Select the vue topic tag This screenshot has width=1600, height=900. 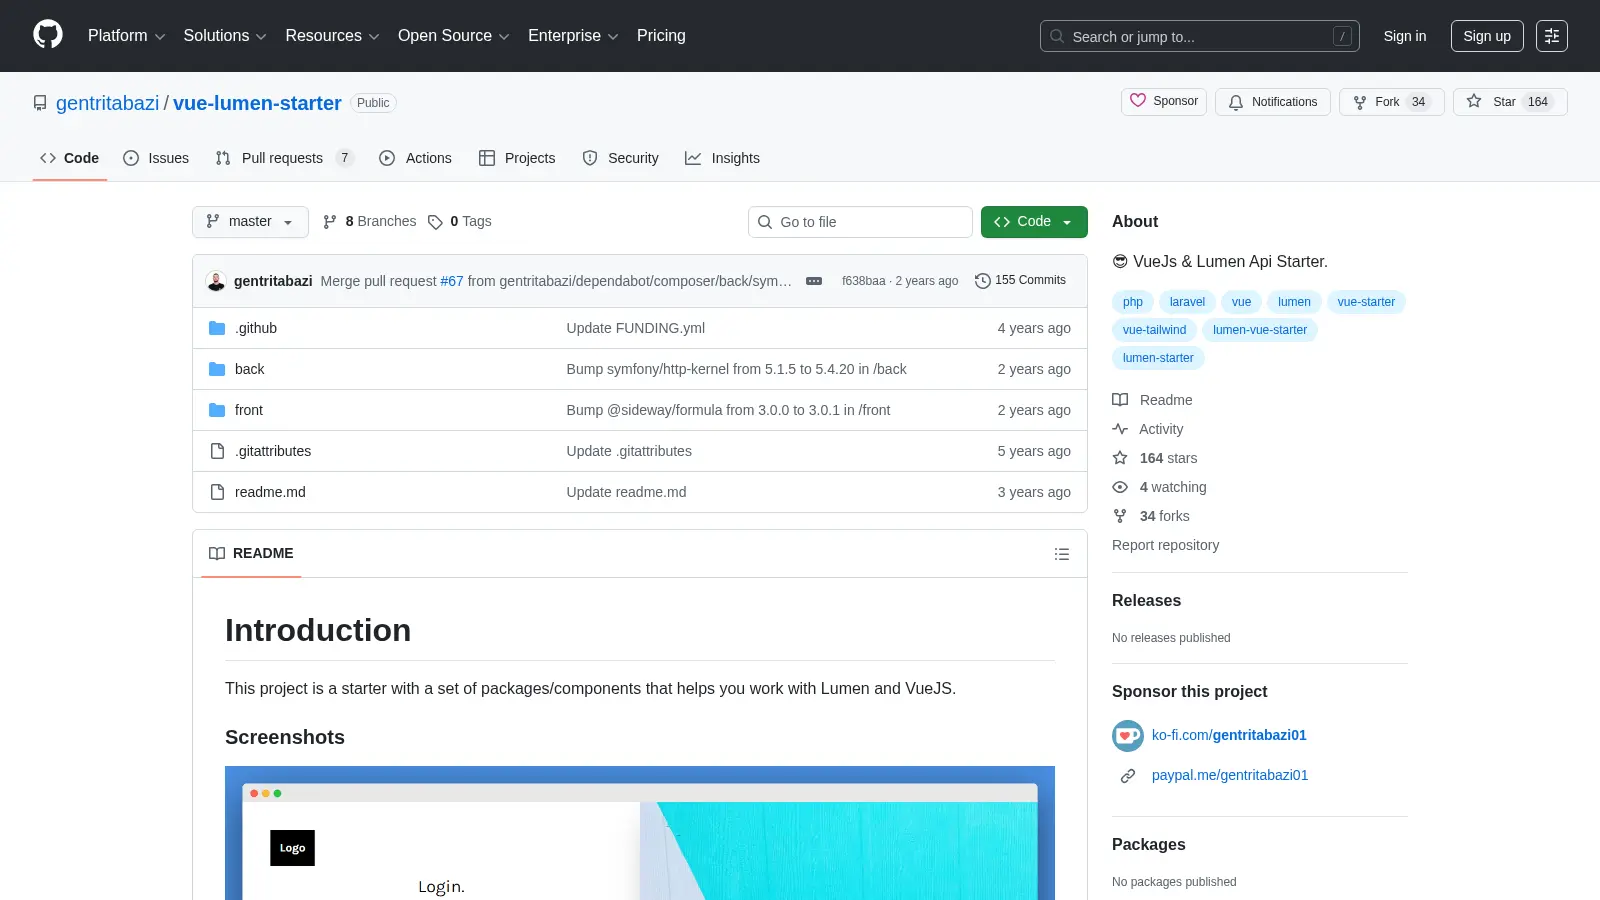click(x=1241, y=302)
